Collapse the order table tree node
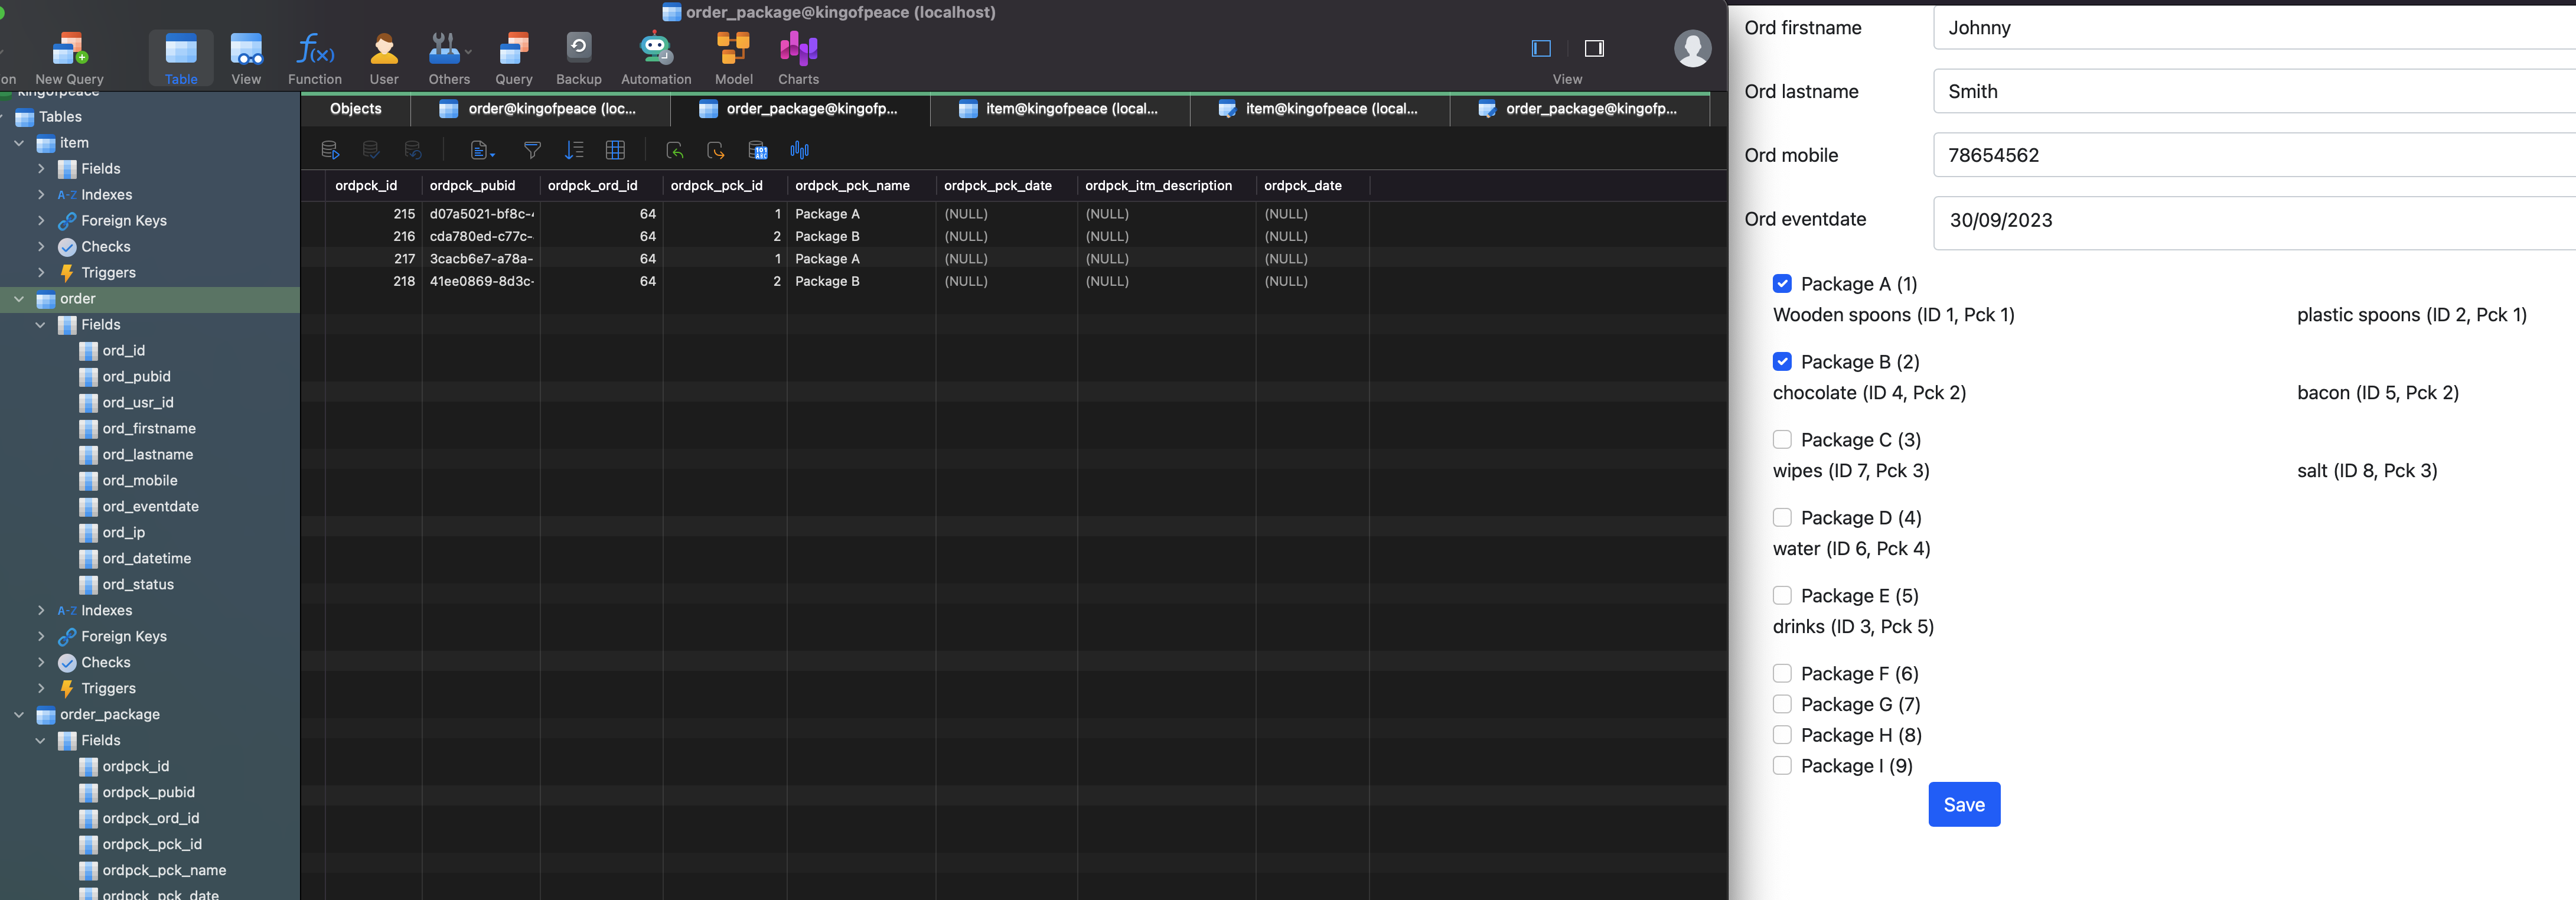Image resolution: width=2576 pixels, height=900 pixels. click(x=19, y=299)
